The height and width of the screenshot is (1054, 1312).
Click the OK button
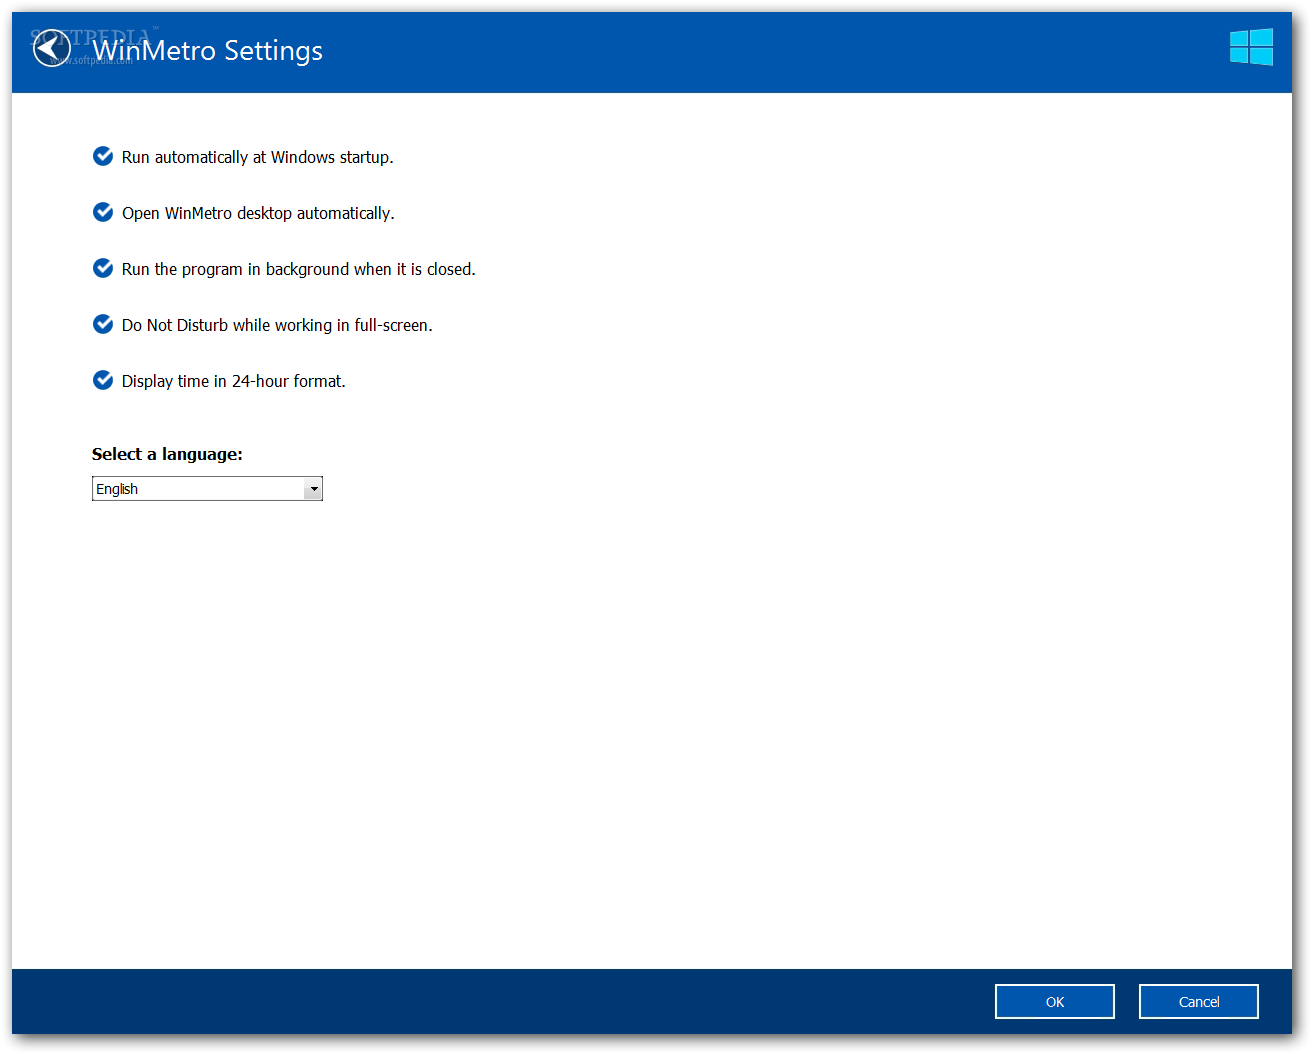(x=1055, y=1002)
